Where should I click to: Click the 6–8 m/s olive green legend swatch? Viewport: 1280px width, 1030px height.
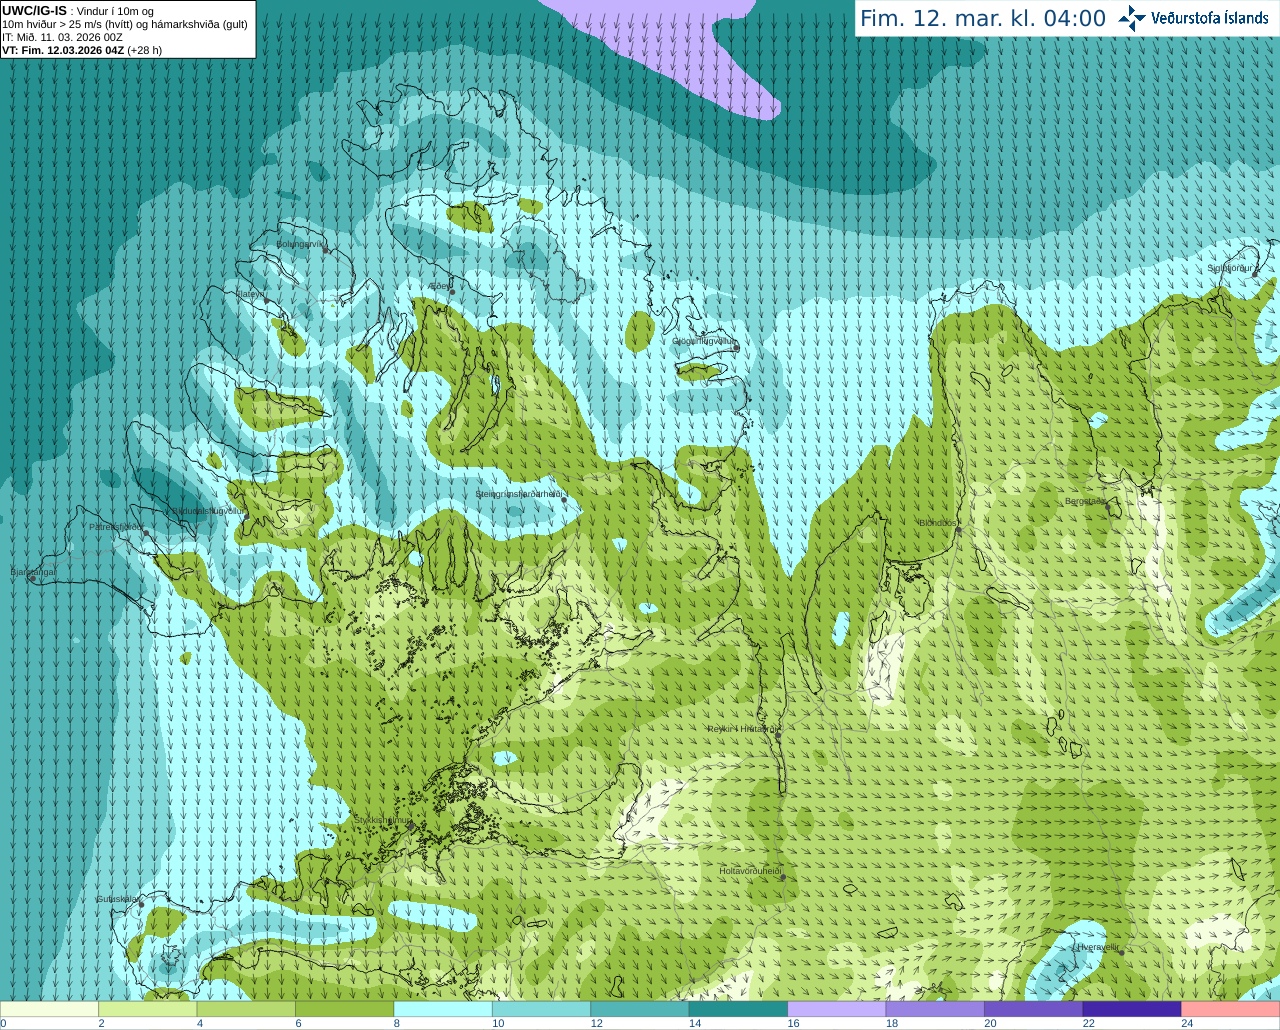pos(345,1009)
